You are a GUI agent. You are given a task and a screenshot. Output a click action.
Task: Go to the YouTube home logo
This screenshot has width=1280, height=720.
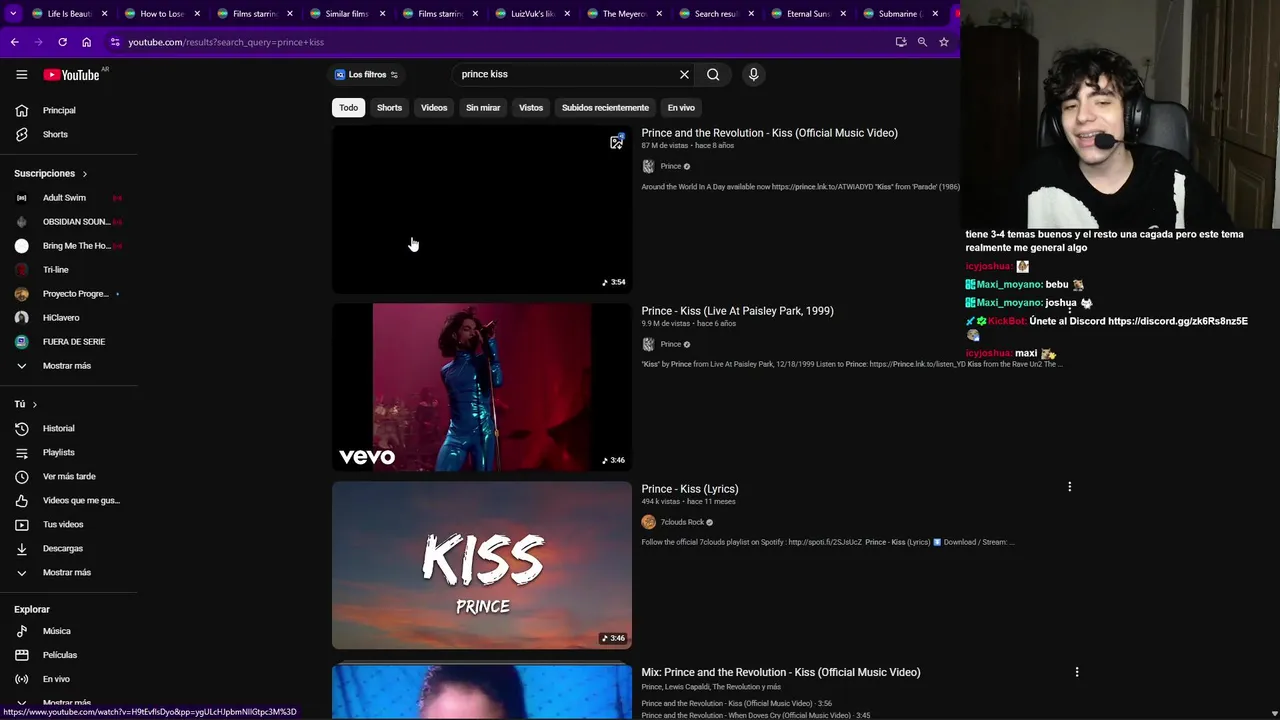(71, 74)
